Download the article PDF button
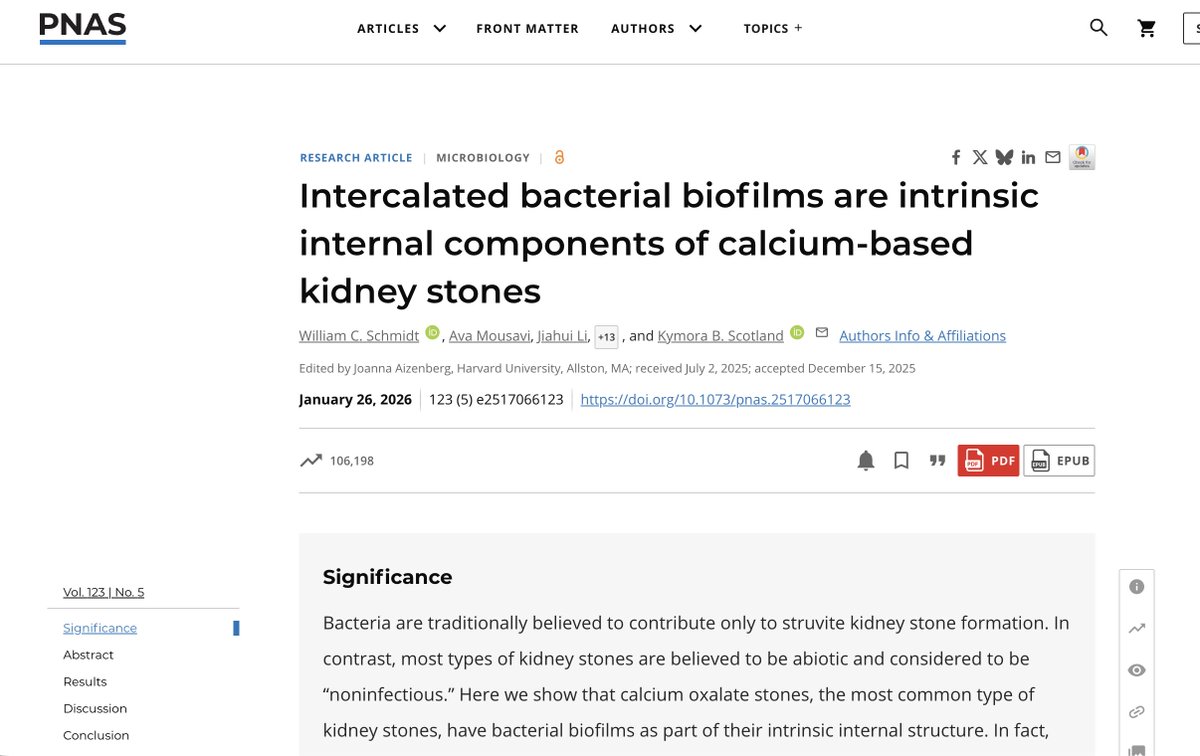1200x756 pixels. pos(988,460)
